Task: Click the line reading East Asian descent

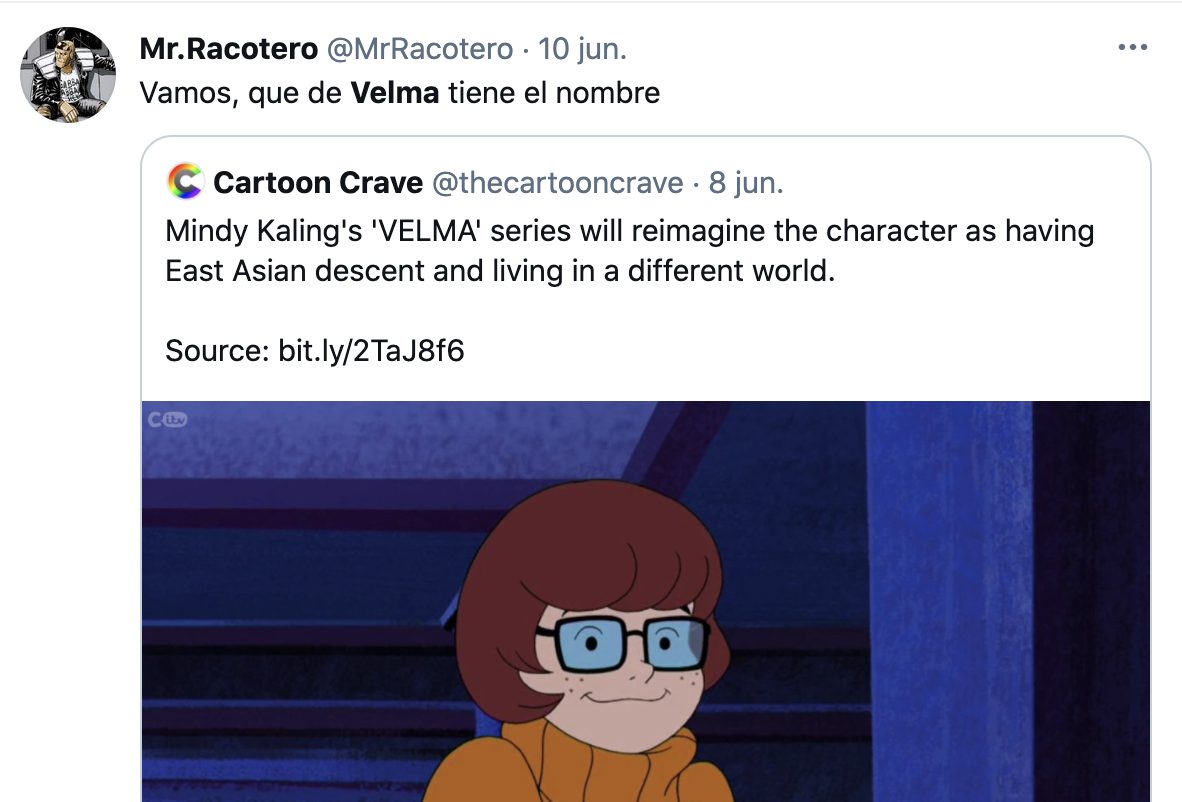Action: pyautogui.click(x=500, y=271)
